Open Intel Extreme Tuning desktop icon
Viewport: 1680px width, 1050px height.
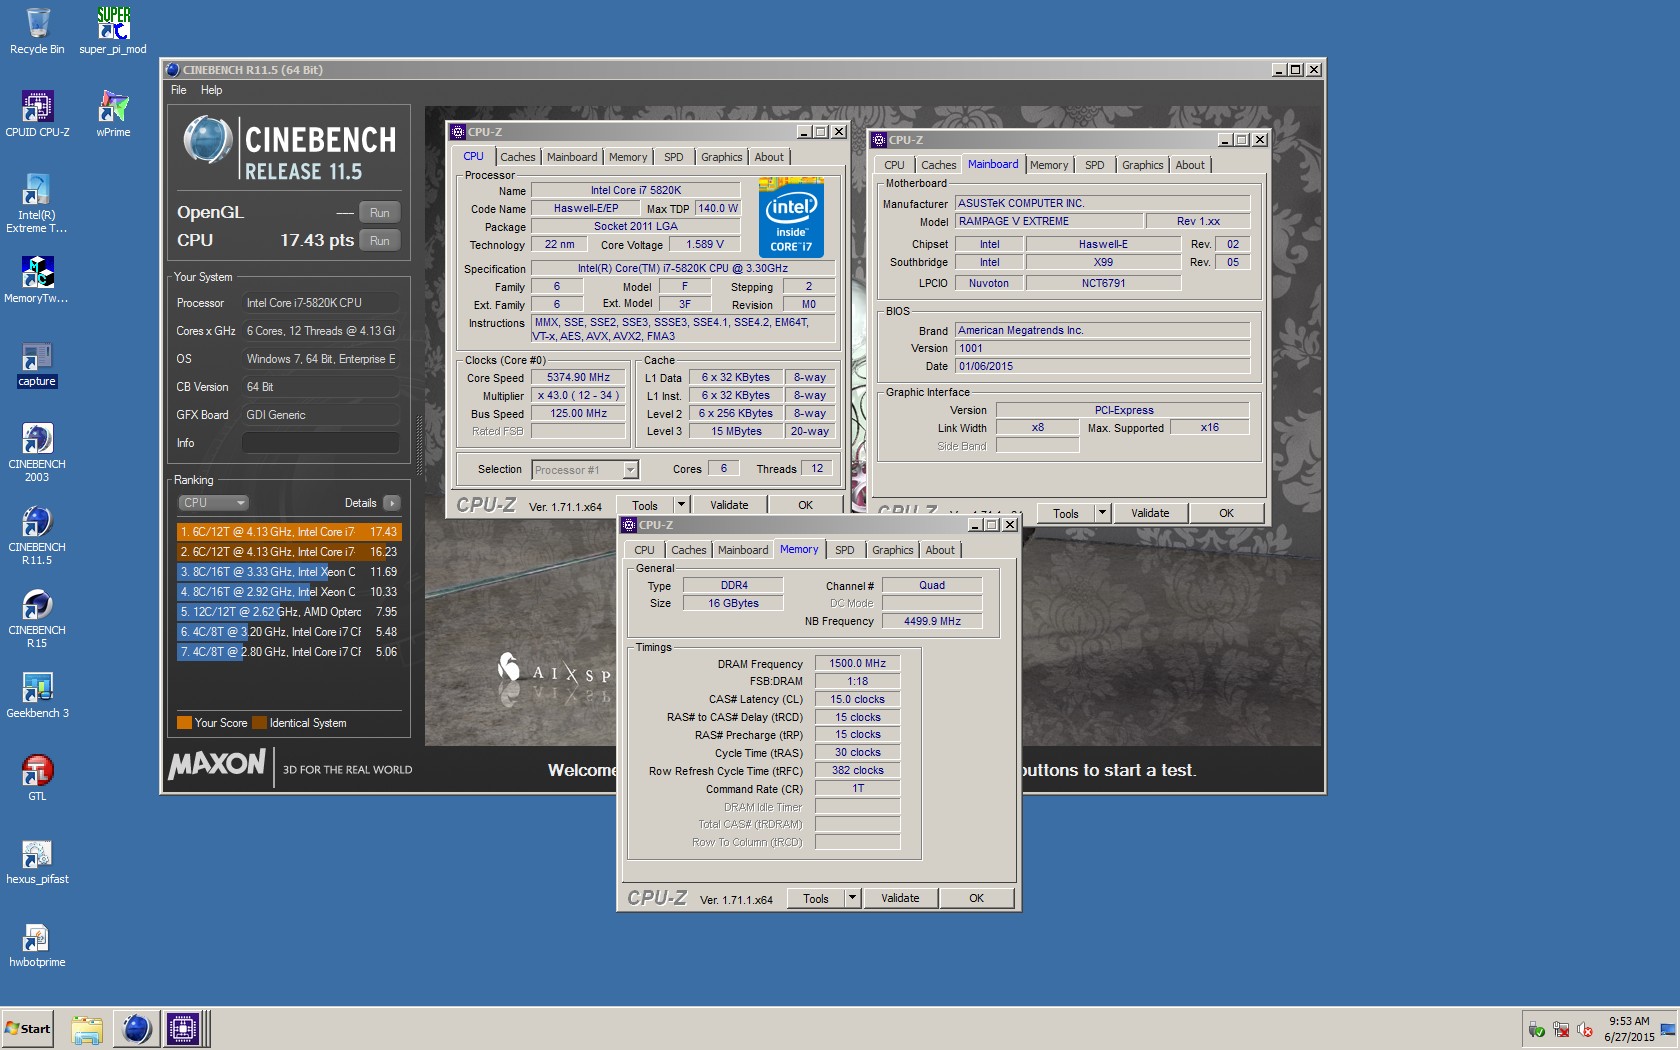[x=37, y=203]
